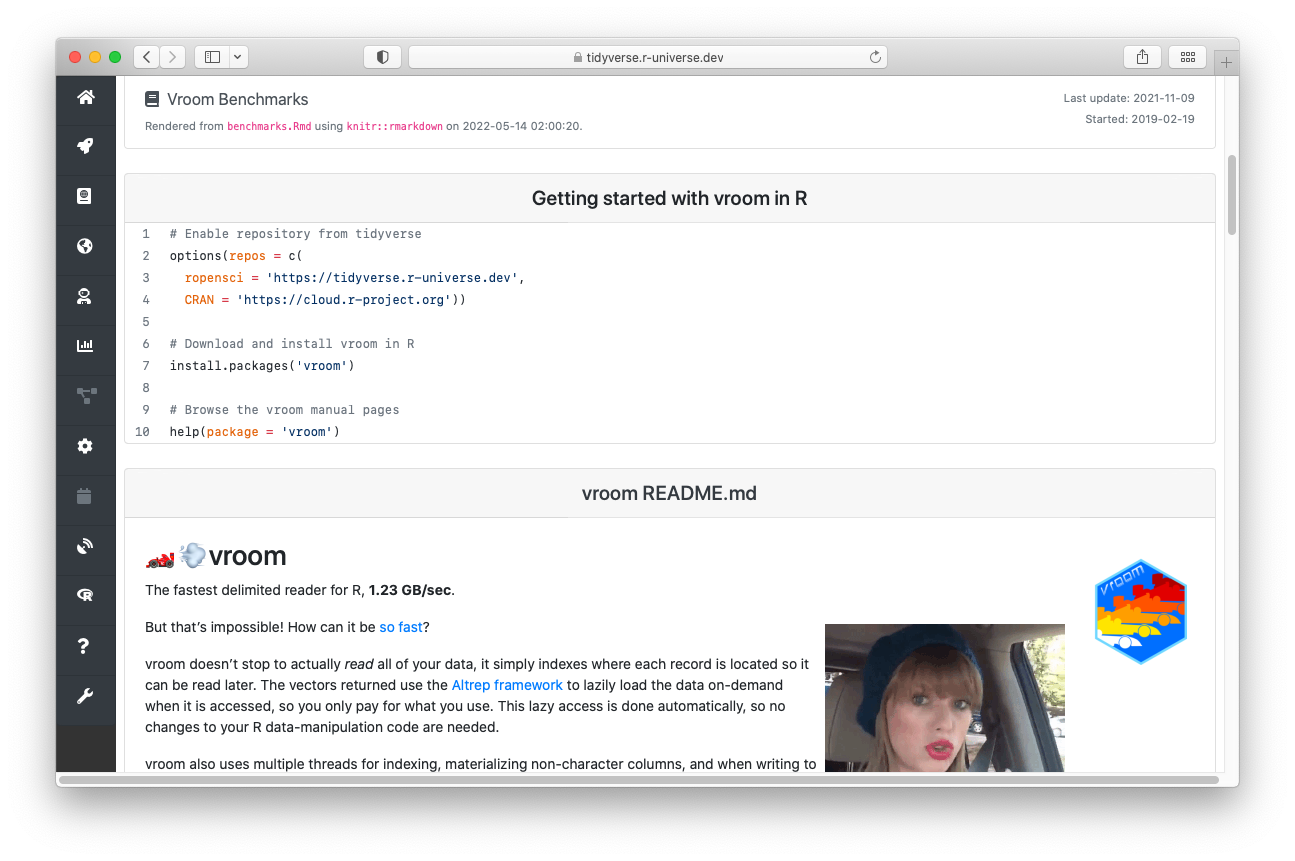Open the 'so fast' link
The width and height of the screenshot is (1295, 861).
[x=401, y=627]
